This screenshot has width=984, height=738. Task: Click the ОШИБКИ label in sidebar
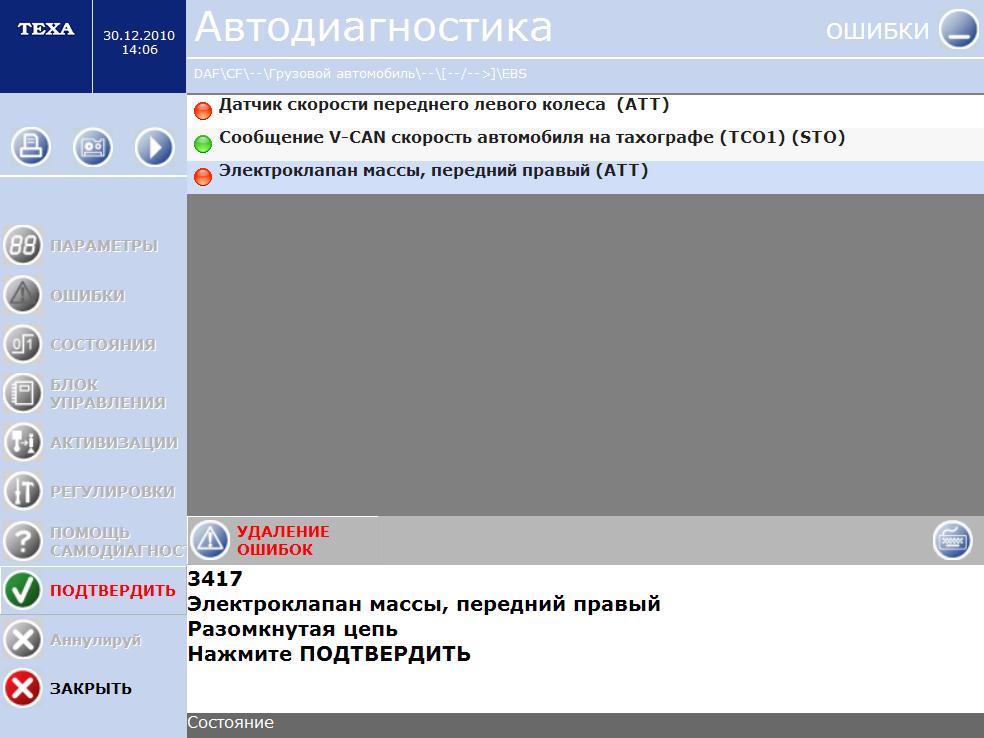[88, 295]
